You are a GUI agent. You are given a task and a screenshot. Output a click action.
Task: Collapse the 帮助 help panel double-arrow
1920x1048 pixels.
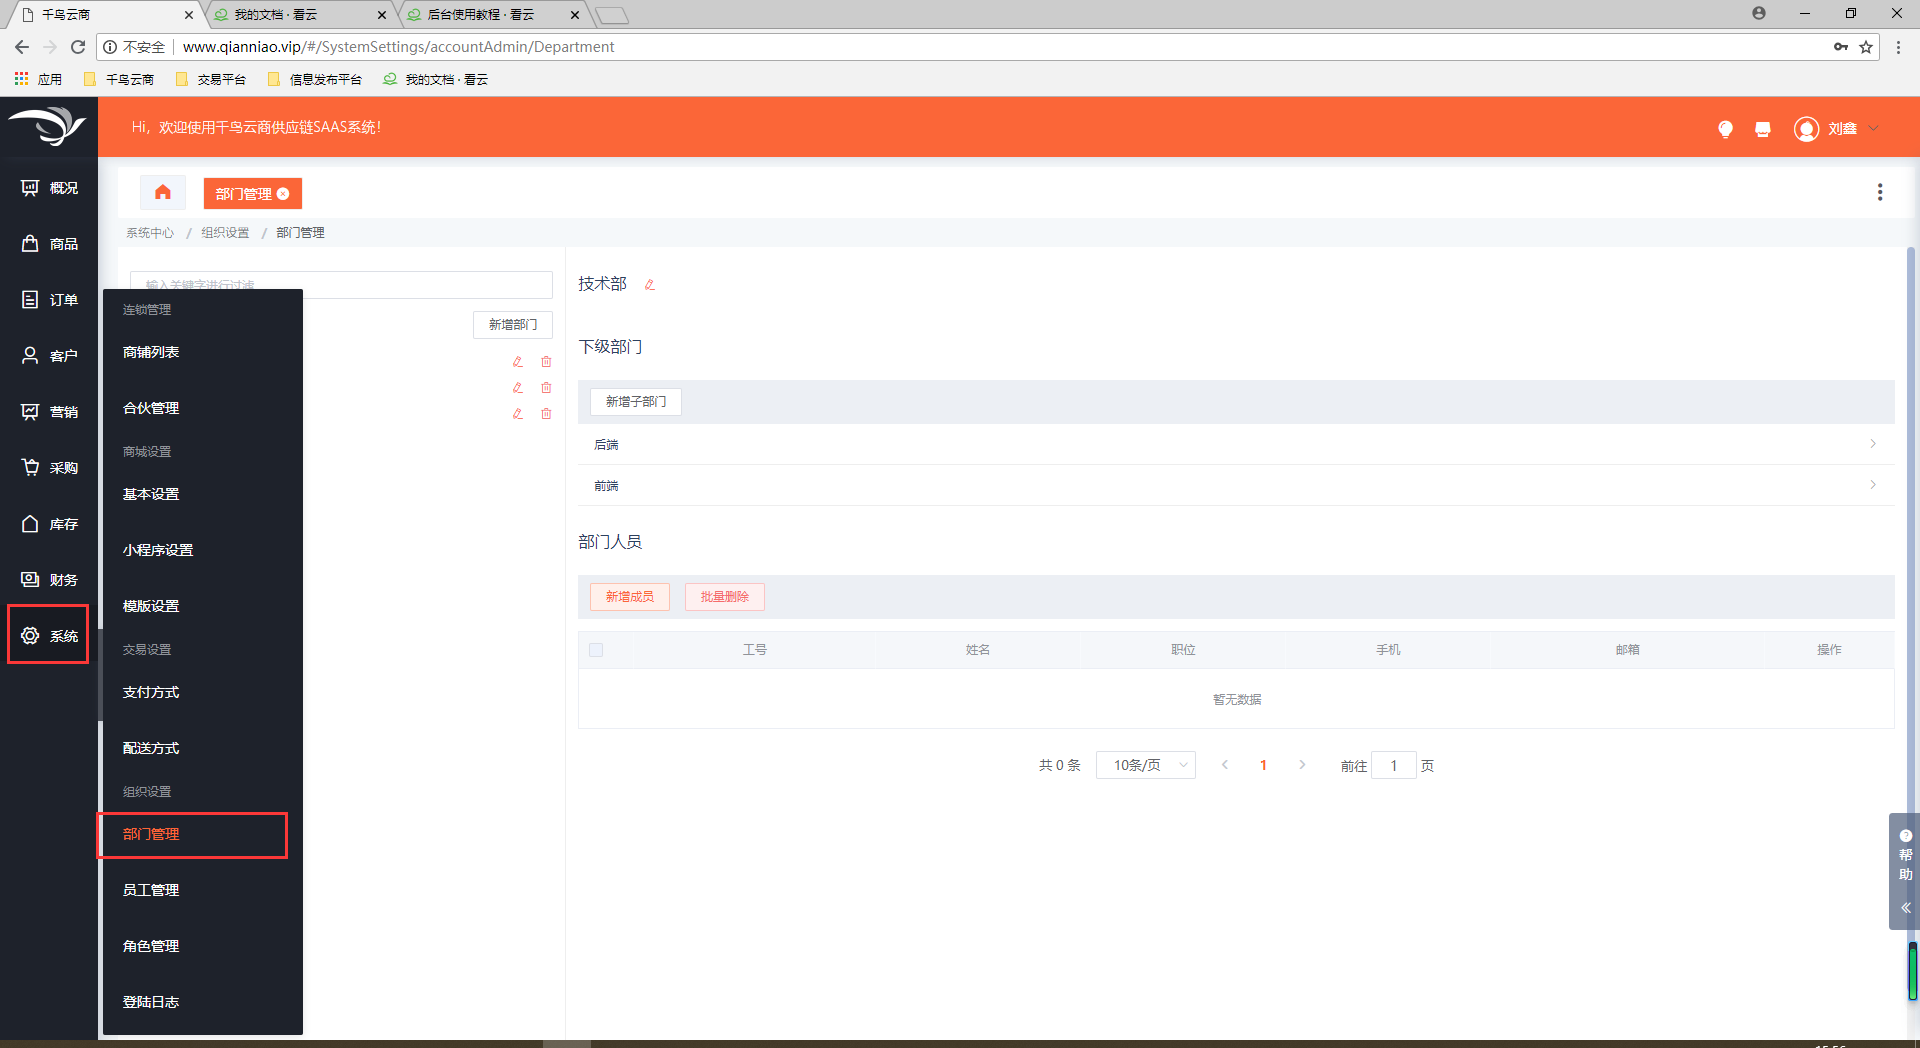[1905, 908]
